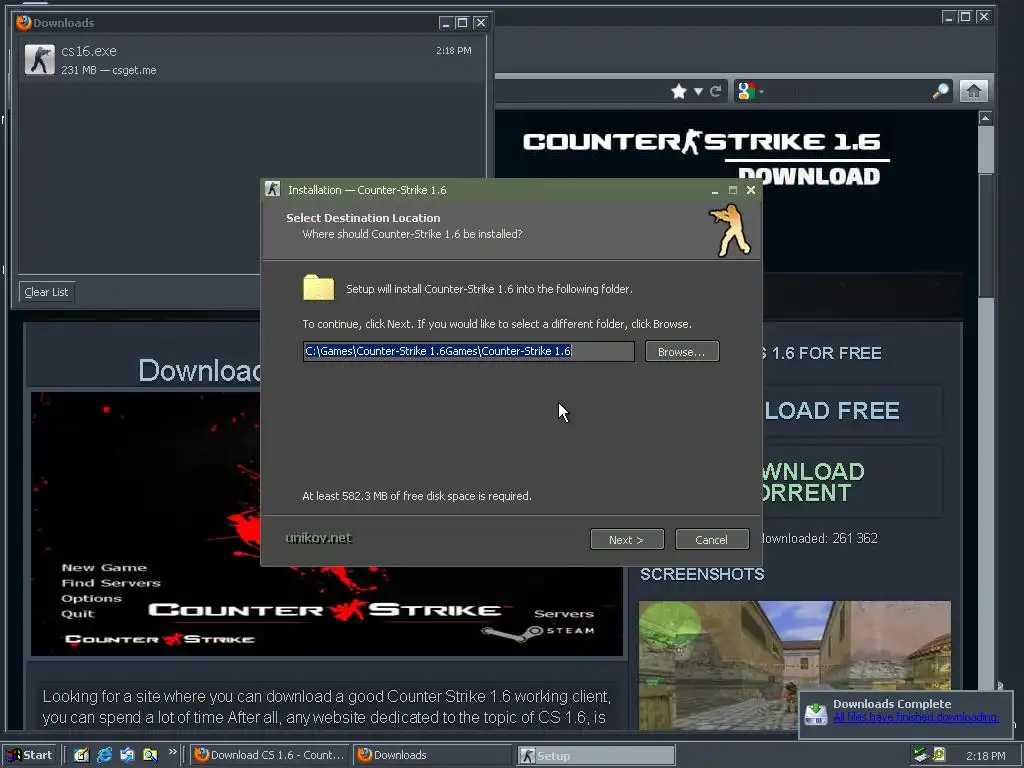Click the installer title bar Counter-Strike icon

pos(273,189)
